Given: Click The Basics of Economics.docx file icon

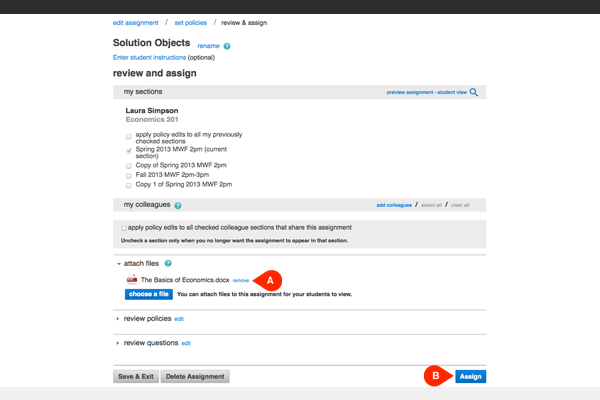Looking at the screenshot, I should (131, 279).
